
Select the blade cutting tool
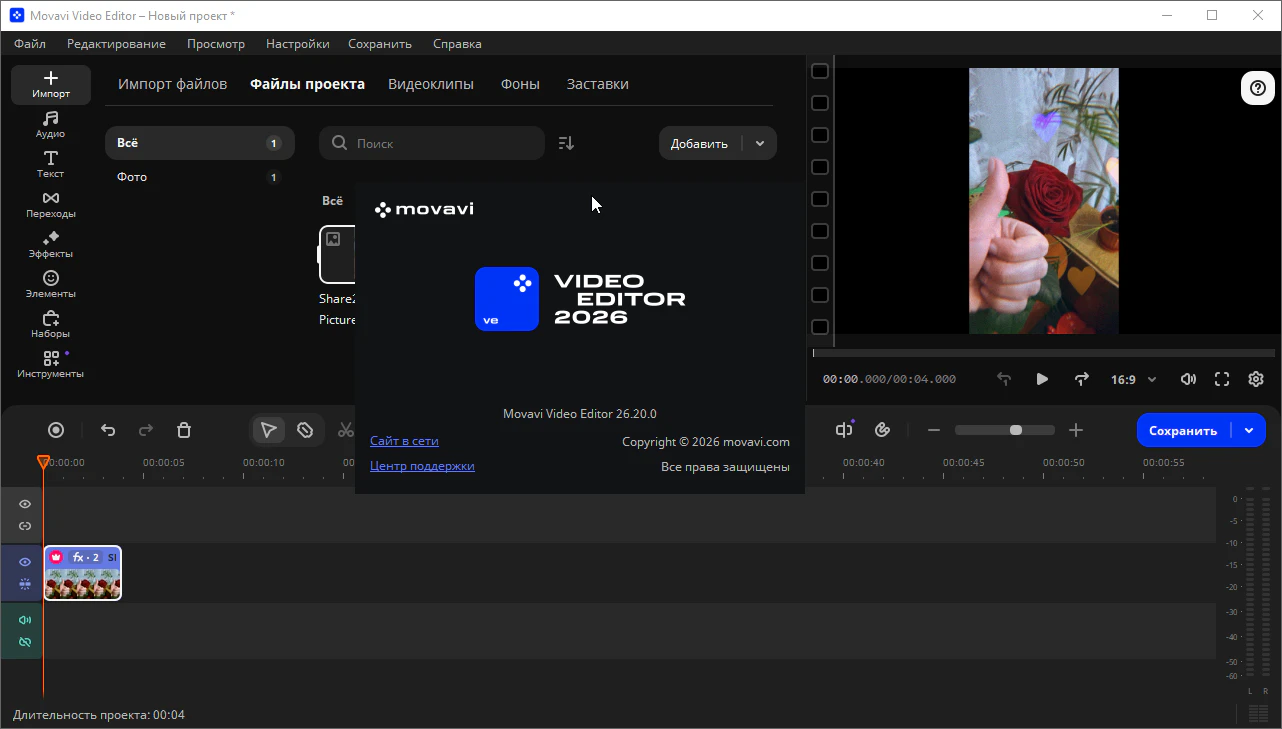(305, 430)
